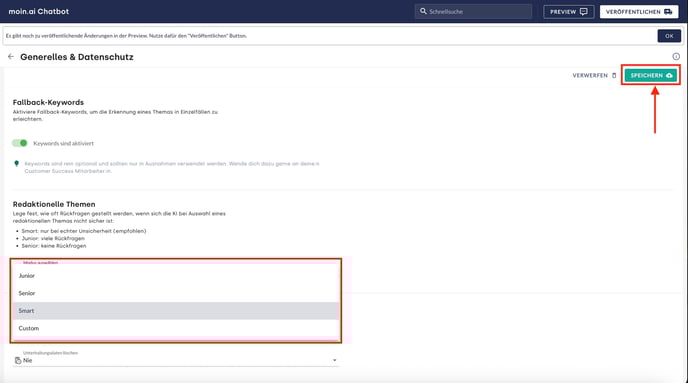
Task: Click the Veröffentlichen button
Action: point(639,12)
